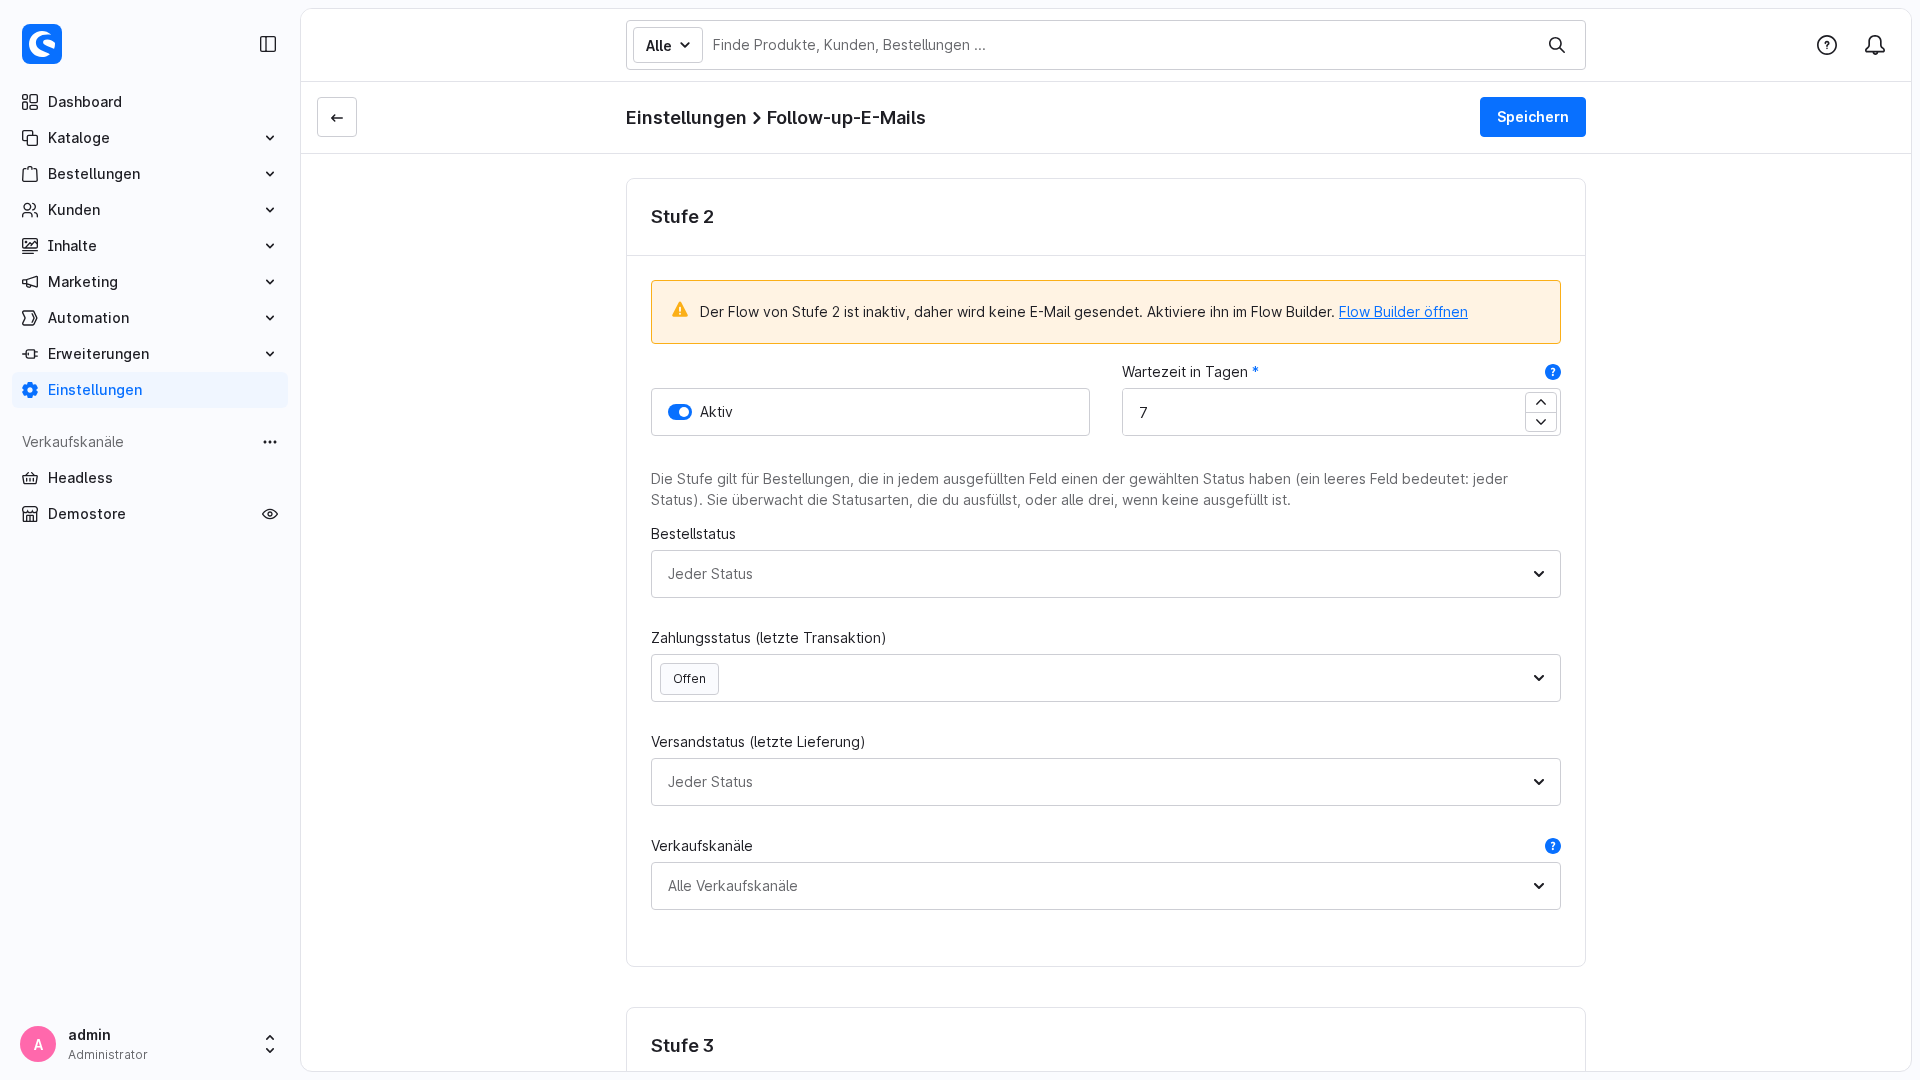Click the search magnifier icon

click(x=1557, y=45)
